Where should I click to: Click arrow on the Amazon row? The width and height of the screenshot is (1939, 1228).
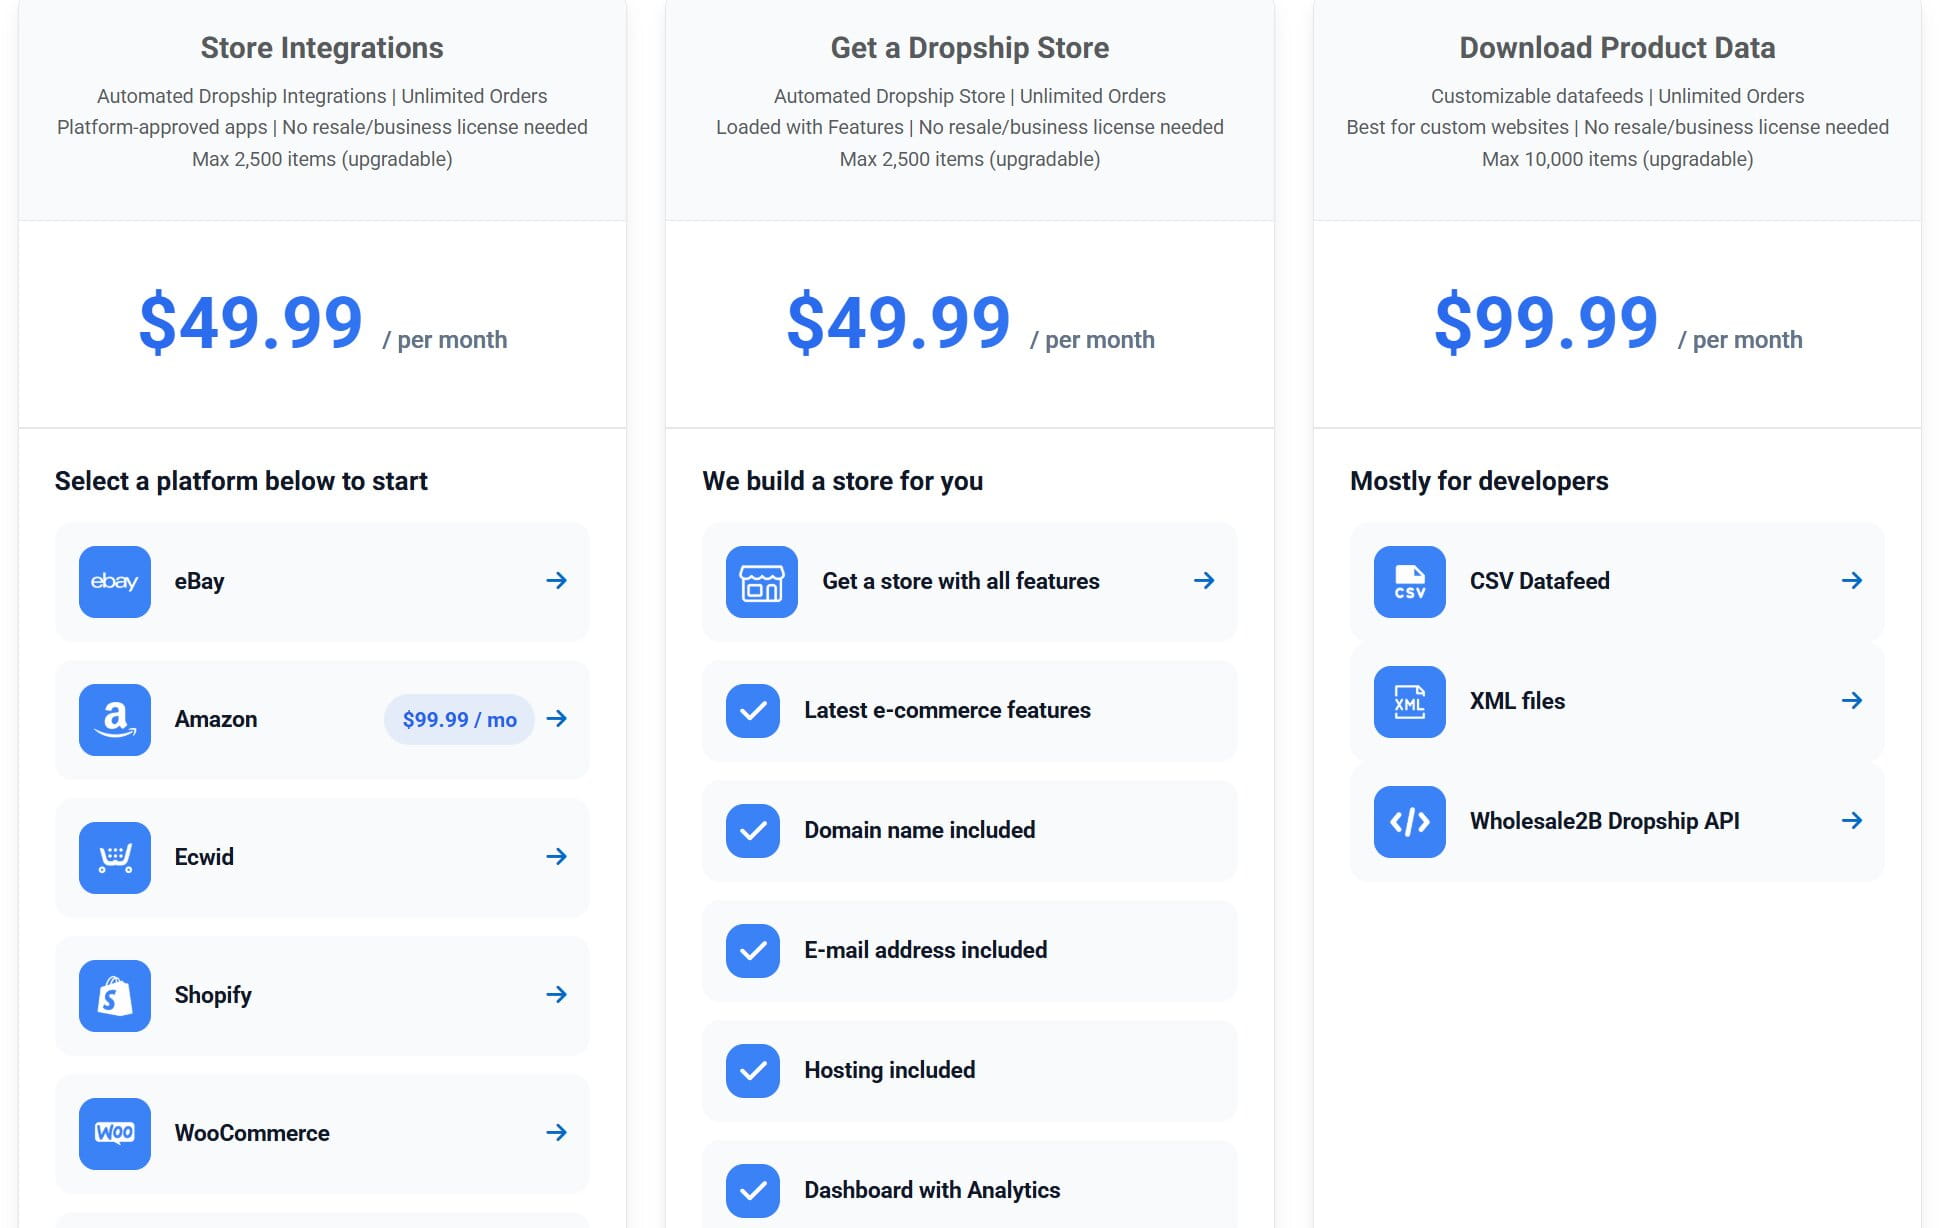[557, 718]
